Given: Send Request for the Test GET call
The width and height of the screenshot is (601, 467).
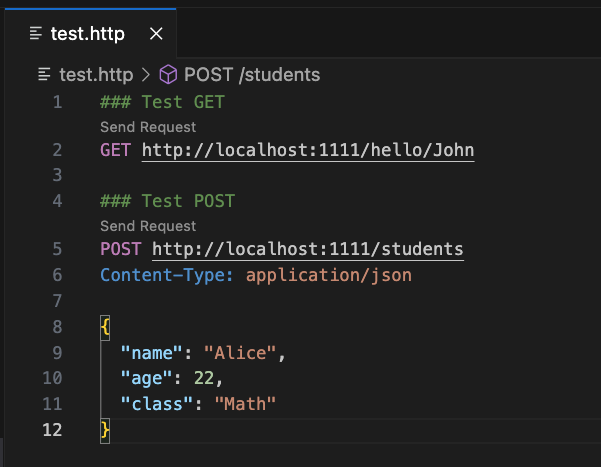Looking at the screenshot, I should (x=148, y=127).
